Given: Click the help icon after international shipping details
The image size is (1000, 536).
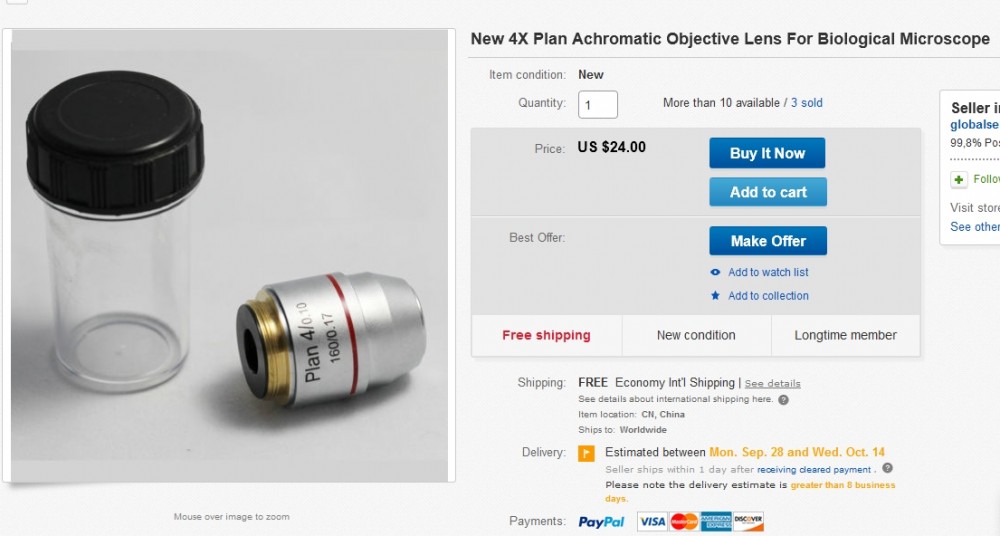Looking at the screenshot, I should pos(783,400).
